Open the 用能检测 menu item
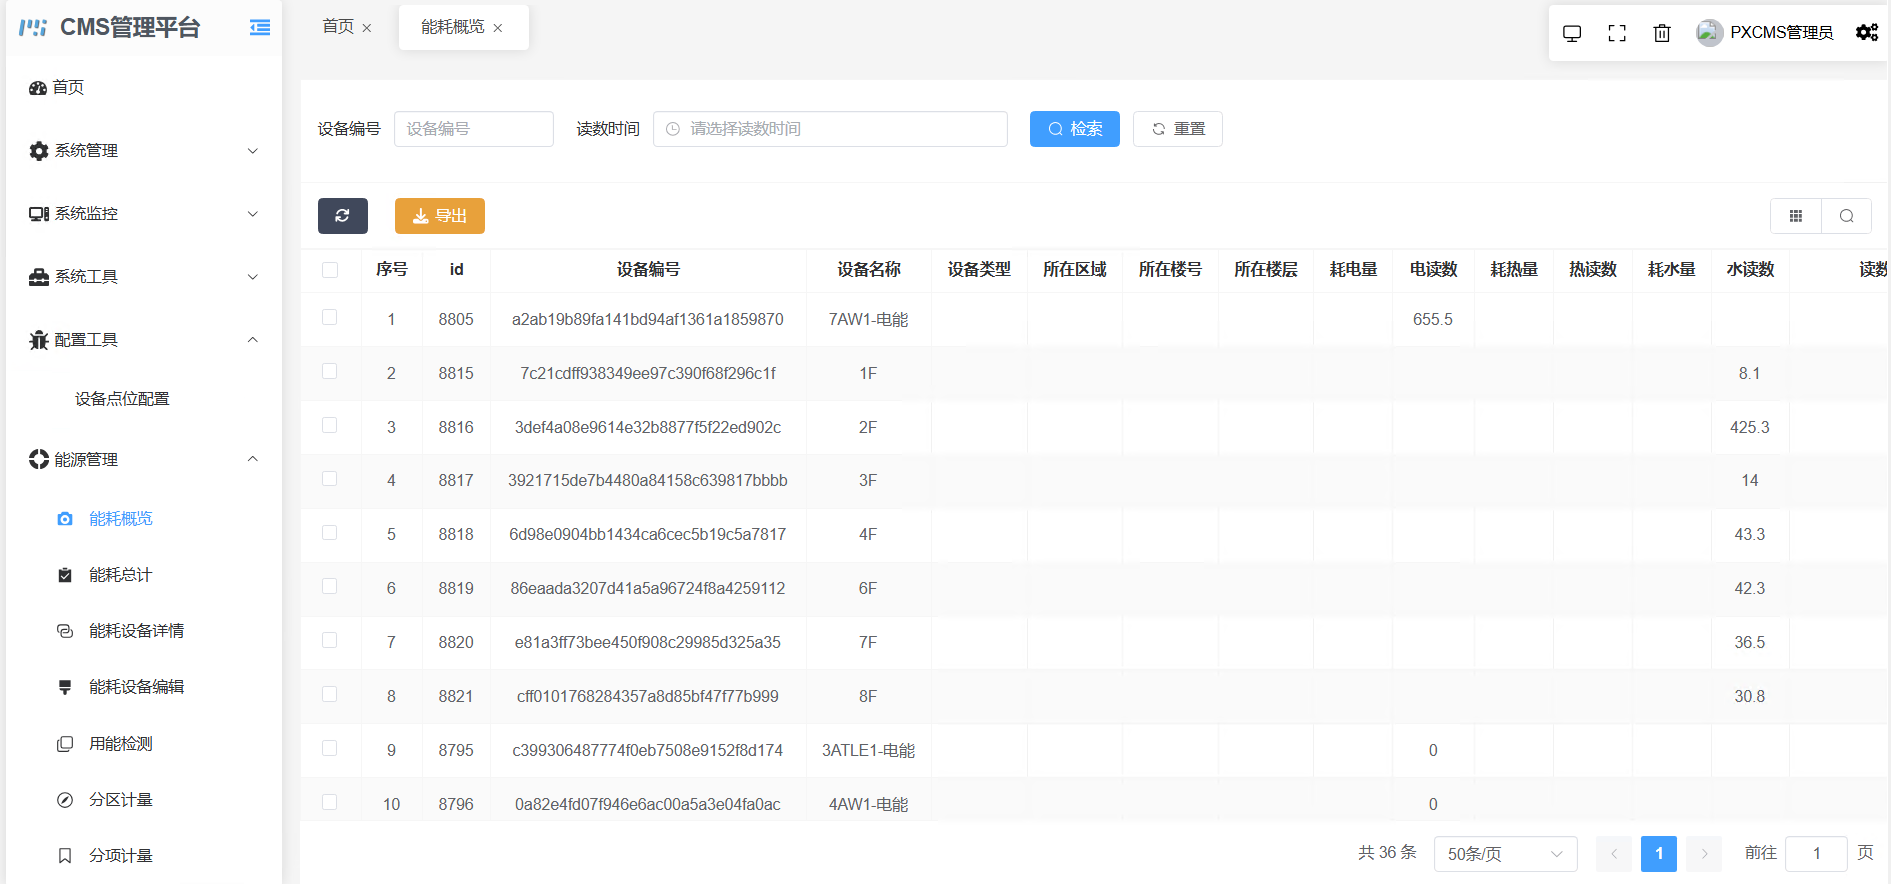The height and width of the screenshot is (884, 1891). pos(120,744)
